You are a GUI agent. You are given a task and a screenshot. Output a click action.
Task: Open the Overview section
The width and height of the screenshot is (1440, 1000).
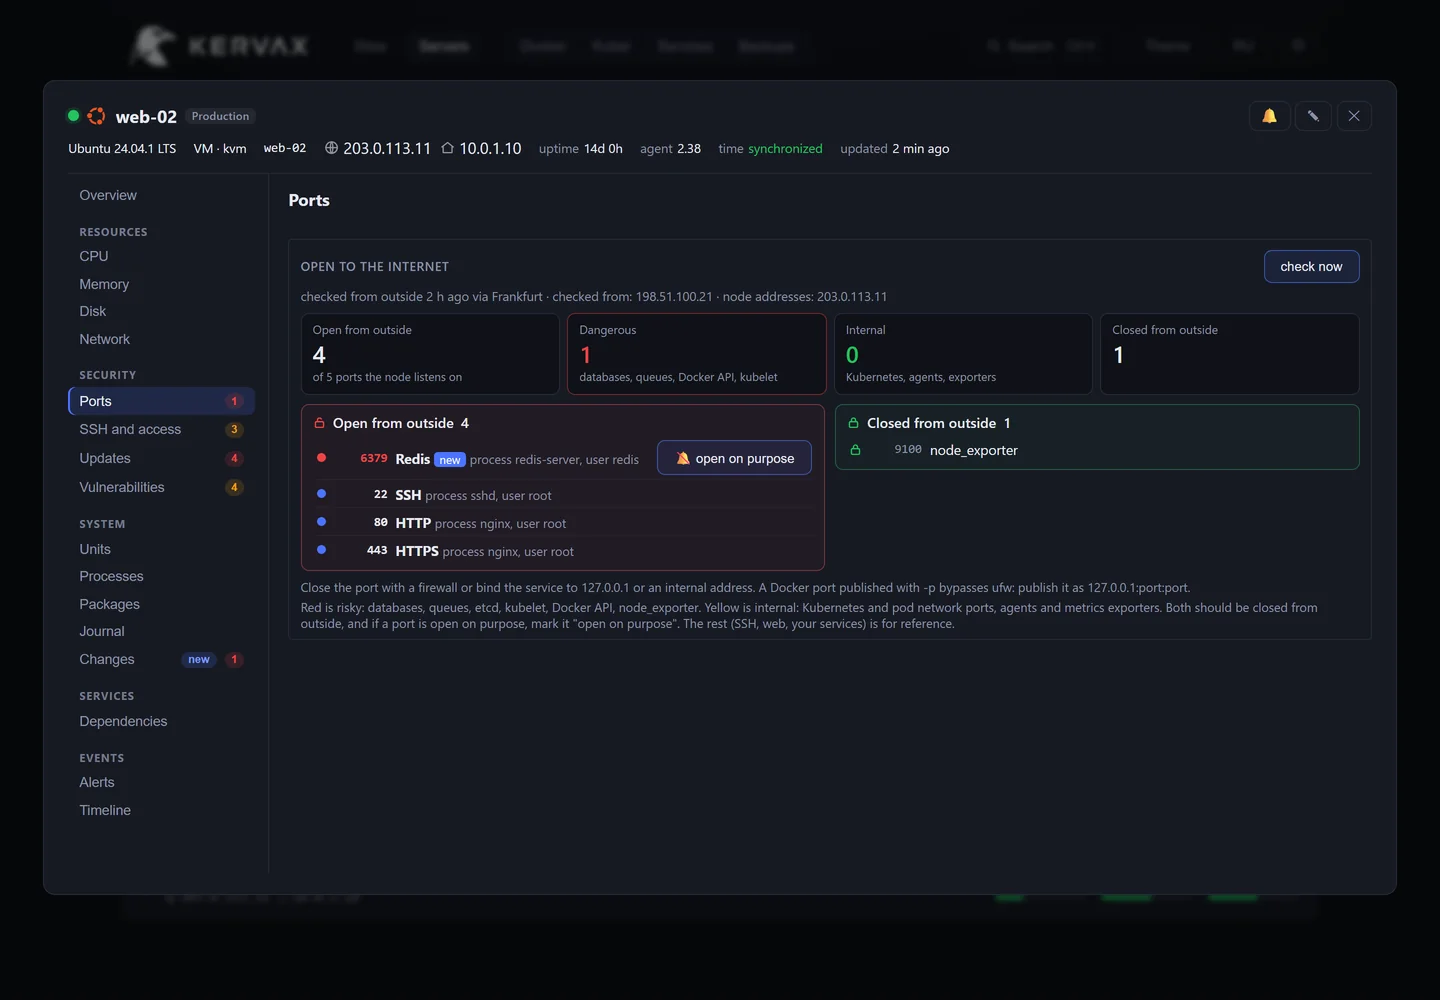click(x=161, y=195)
